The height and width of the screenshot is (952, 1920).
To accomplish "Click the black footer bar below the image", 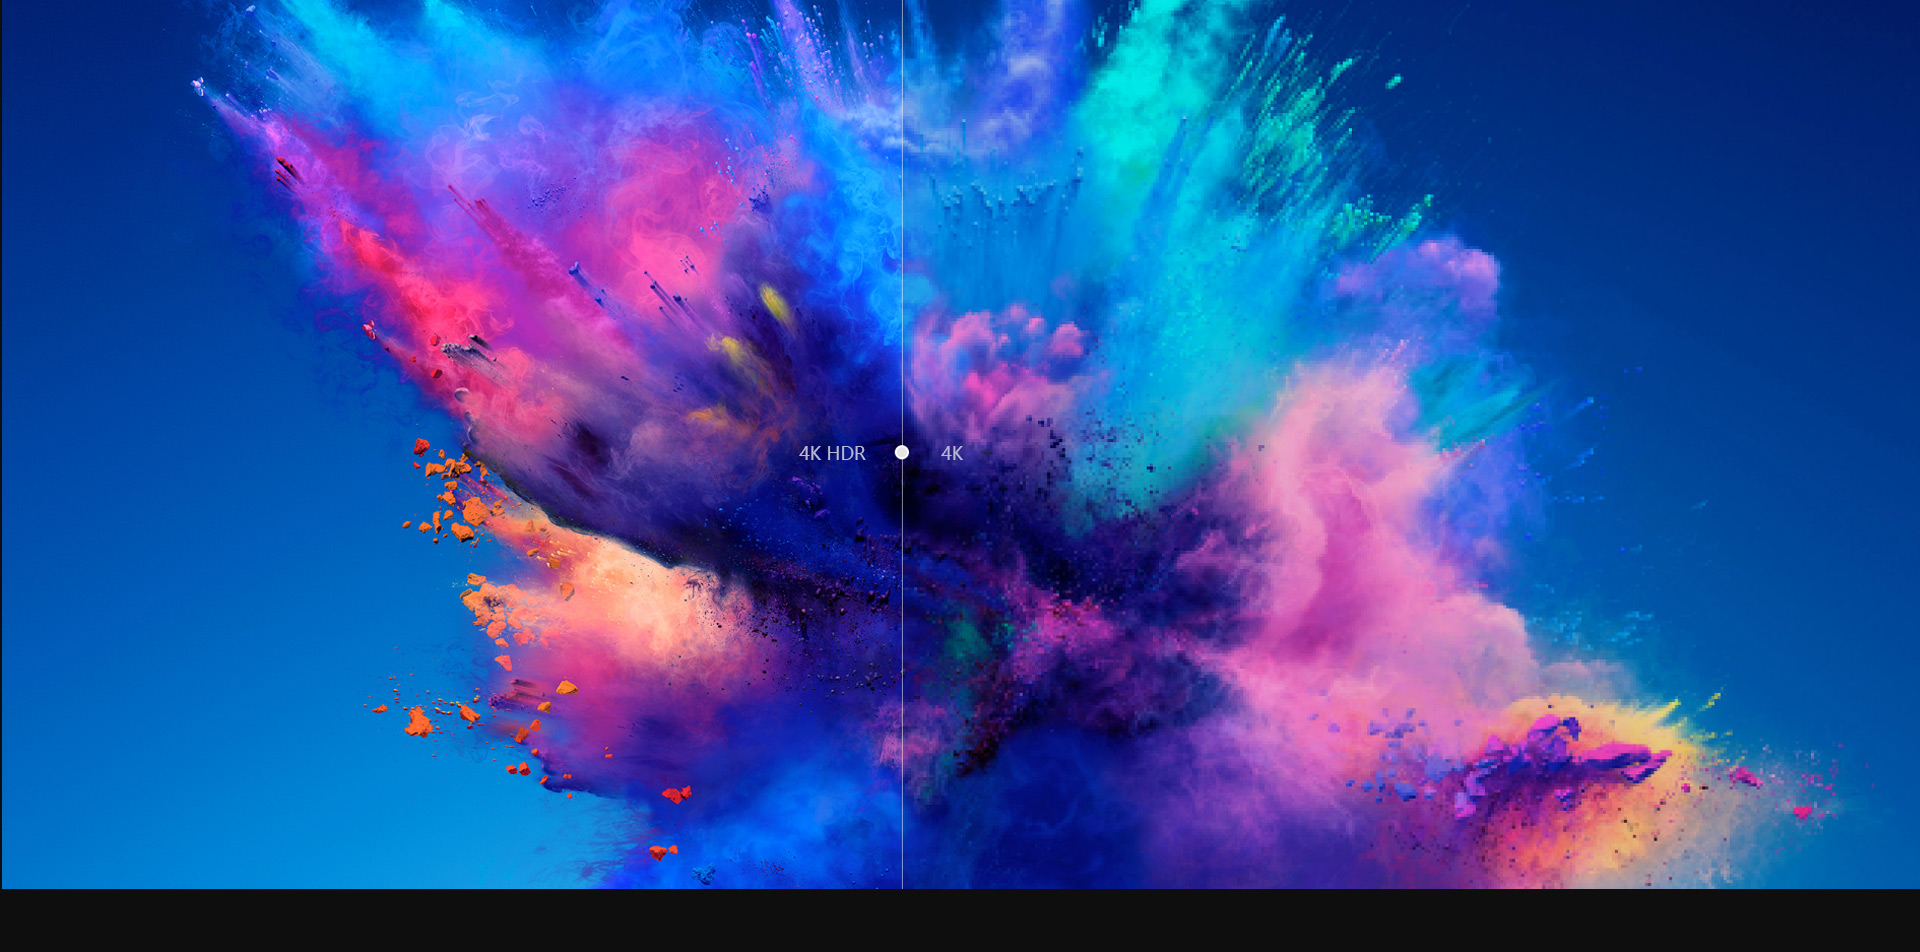I will tap(960, 920).
